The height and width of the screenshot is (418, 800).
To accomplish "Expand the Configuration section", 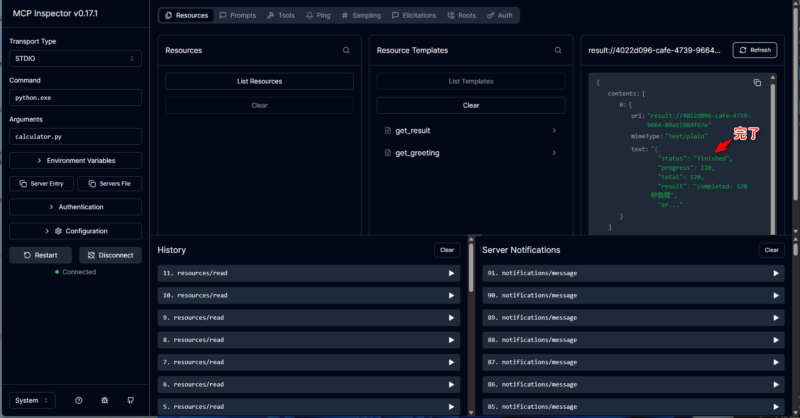I will tap(75, 231).
